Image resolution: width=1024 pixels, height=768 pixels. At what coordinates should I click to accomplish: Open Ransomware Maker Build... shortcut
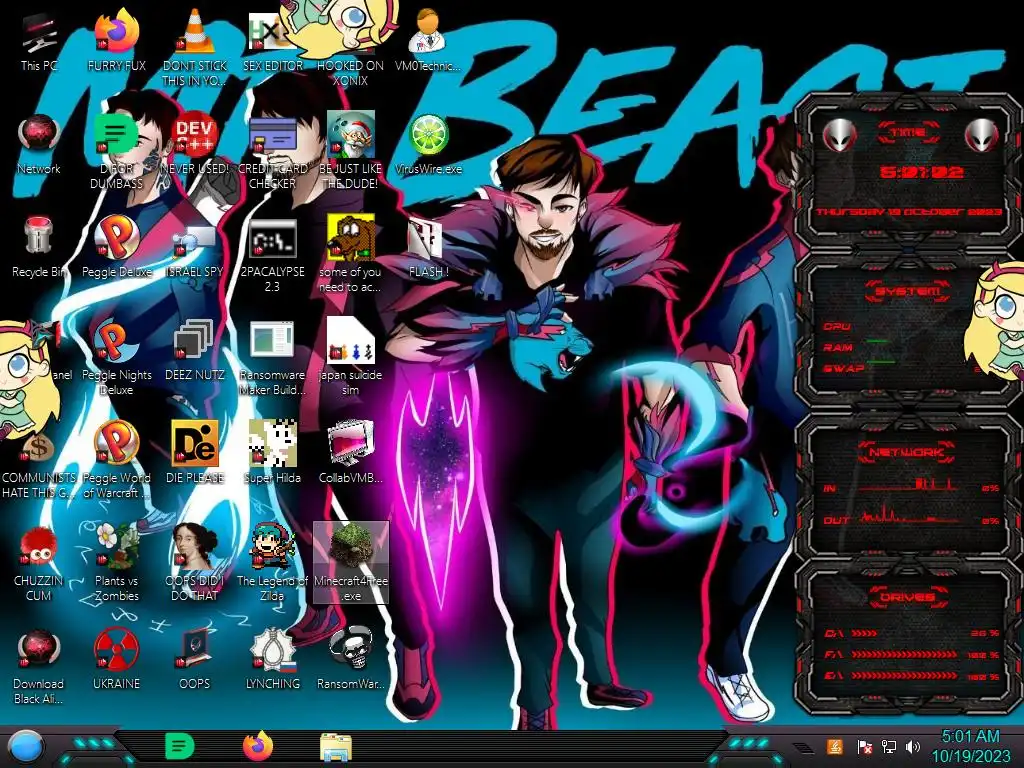272,358
